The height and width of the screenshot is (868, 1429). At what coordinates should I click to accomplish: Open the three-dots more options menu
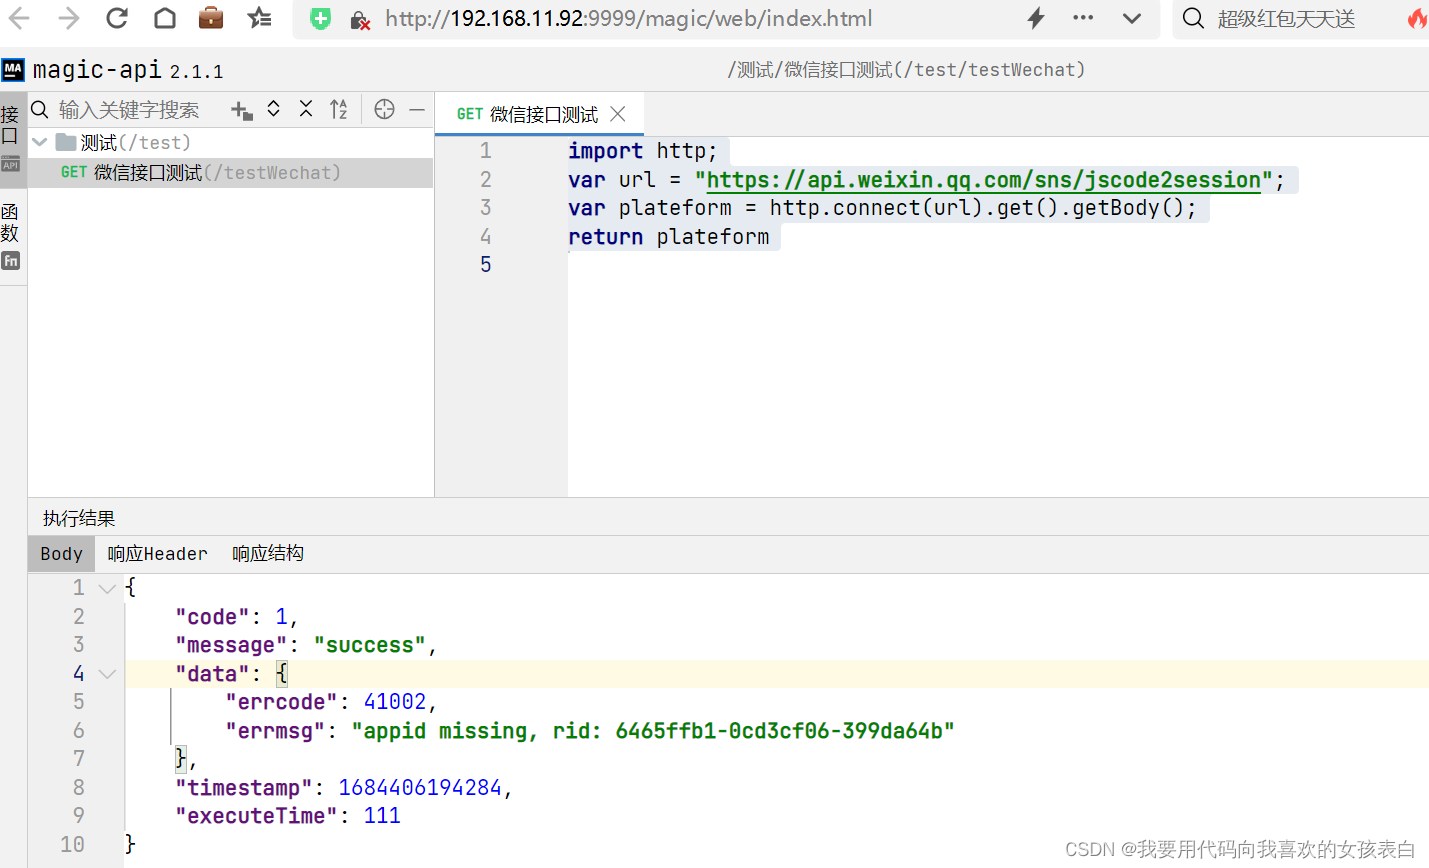pyautogui.click(x=1083, y=18)
